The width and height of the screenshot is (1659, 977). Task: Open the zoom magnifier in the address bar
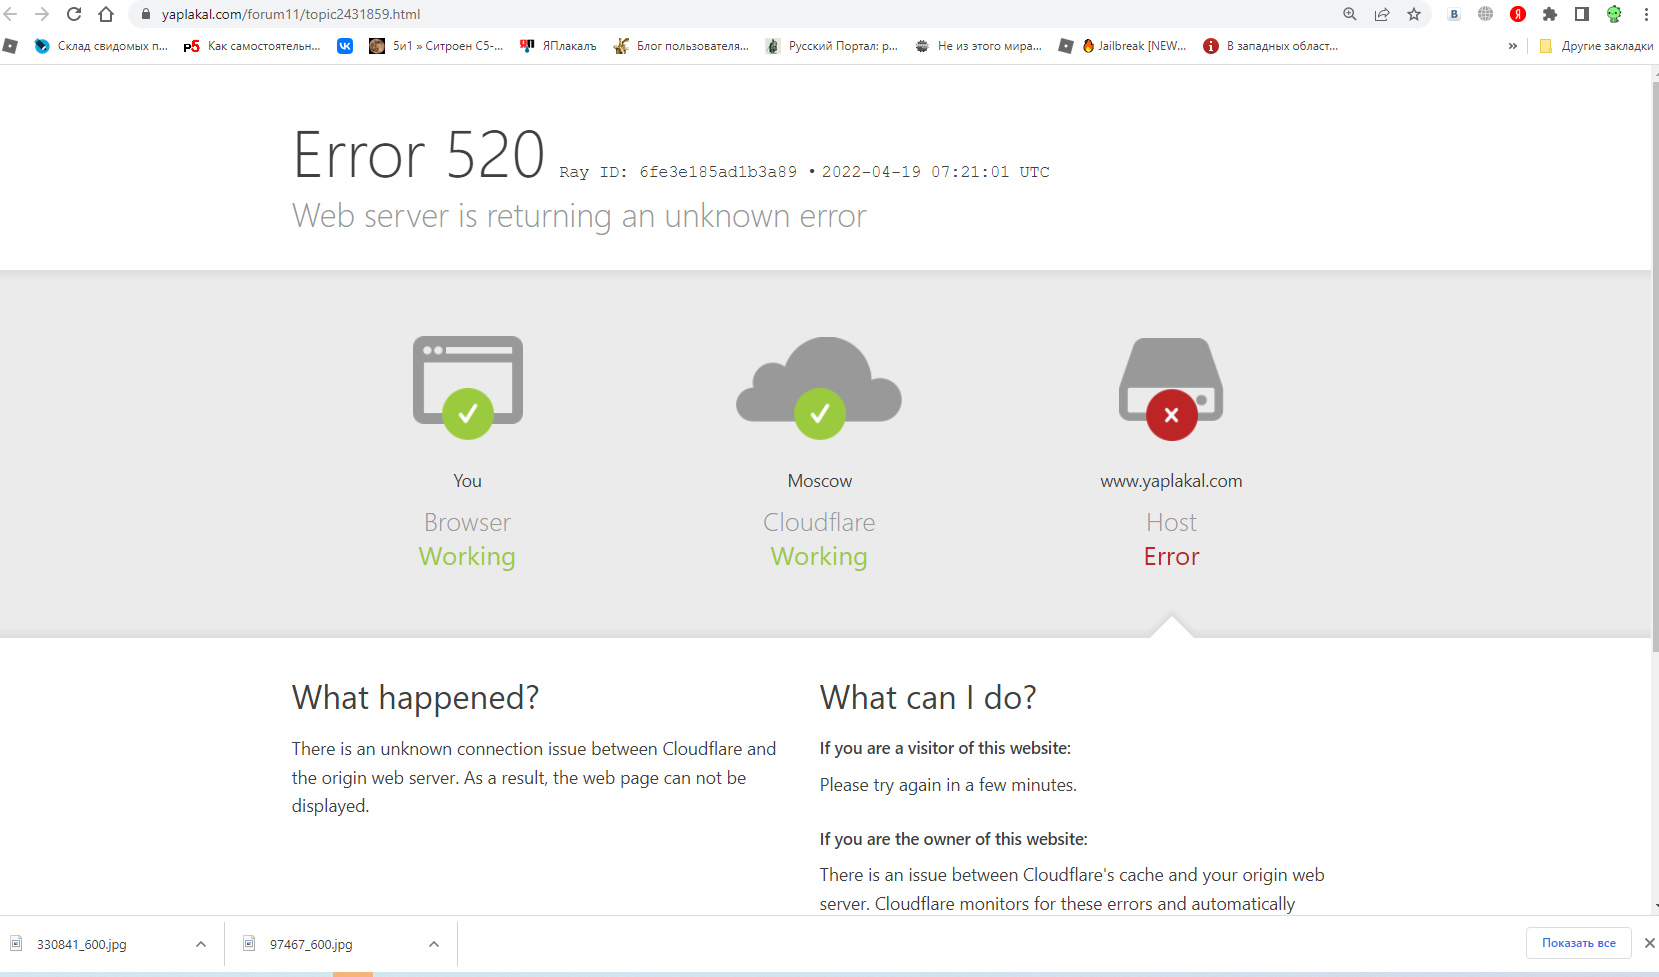pyautogui.click(x=1350, y=14)
